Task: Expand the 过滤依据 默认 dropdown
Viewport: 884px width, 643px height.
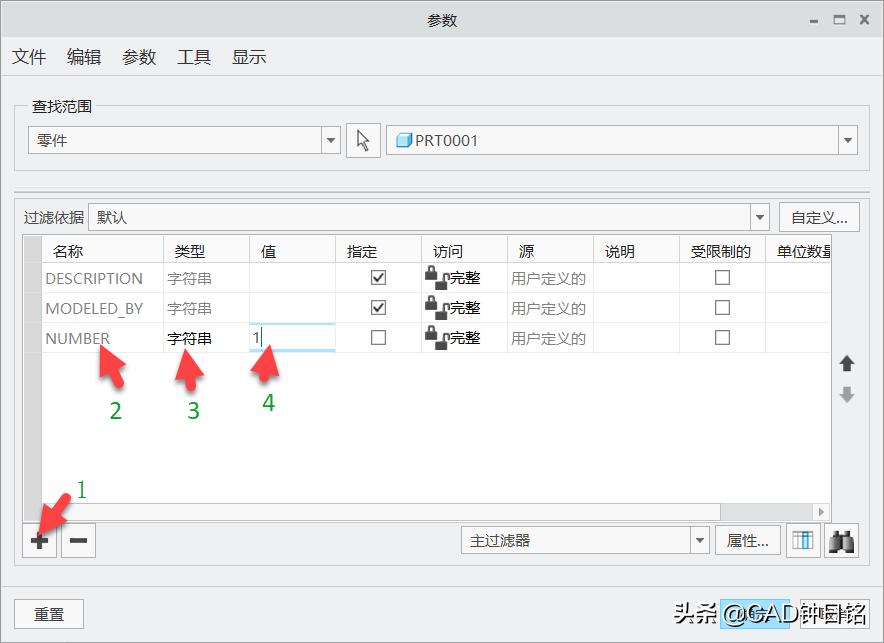Action: tap(761, 216)
